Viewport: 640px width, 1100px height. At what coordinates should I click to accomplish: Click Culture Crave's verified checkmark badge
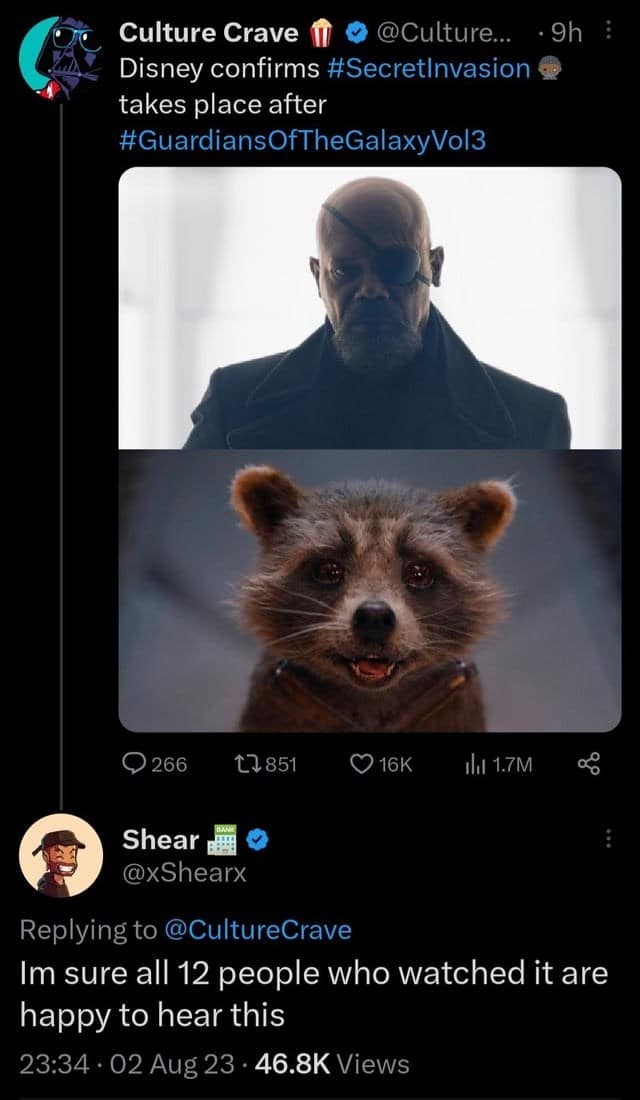tap(355, 34)
